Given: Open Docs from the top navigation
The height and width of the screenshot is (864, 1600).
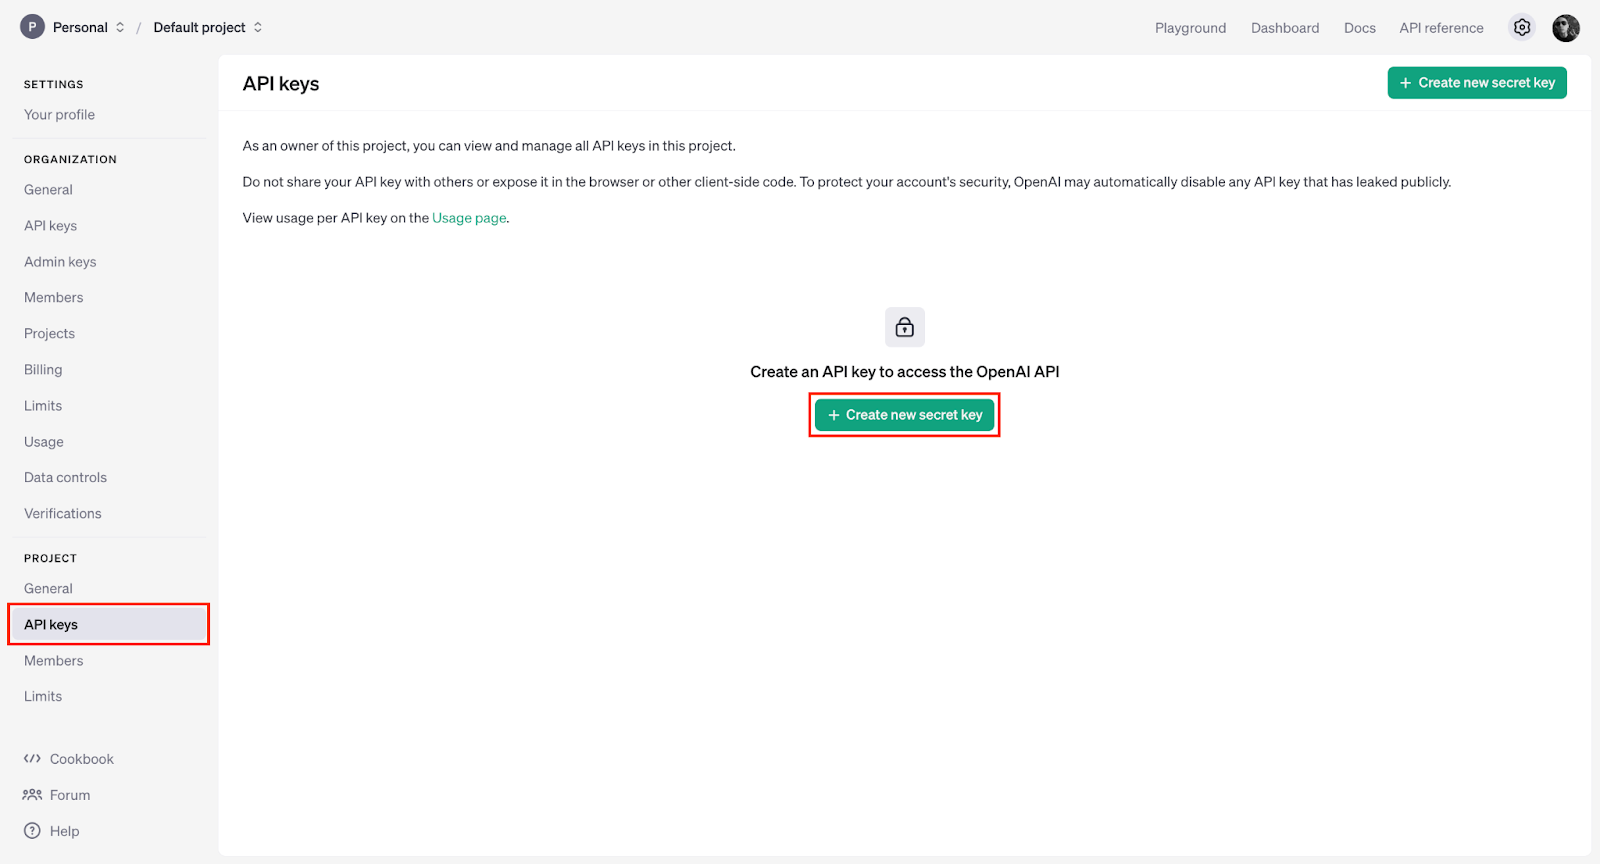Looking at the screenshot, I should pyautogui.click(x=1359, y=28).
